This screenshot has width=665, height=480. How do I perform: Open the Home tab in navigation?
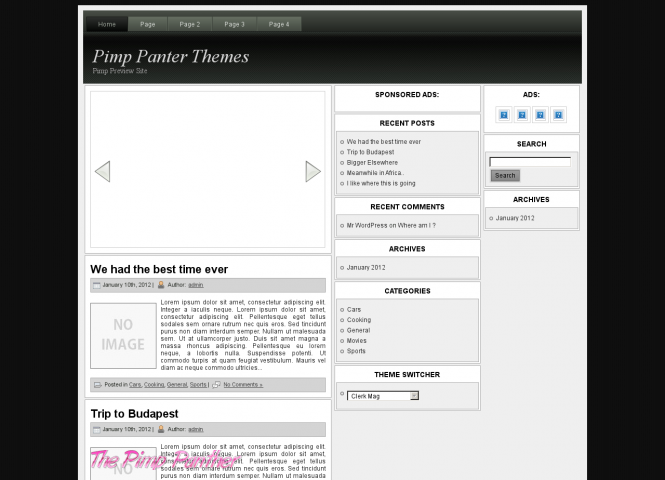[x=107, y=24]
